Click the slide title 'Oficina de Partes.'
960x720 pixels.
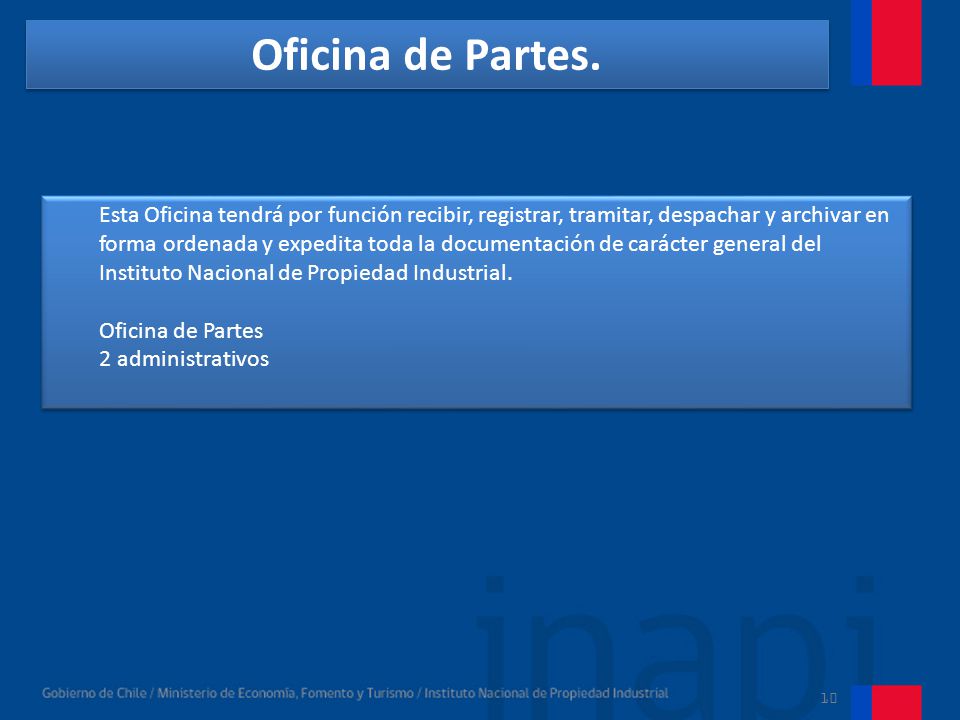pos(426,55)
